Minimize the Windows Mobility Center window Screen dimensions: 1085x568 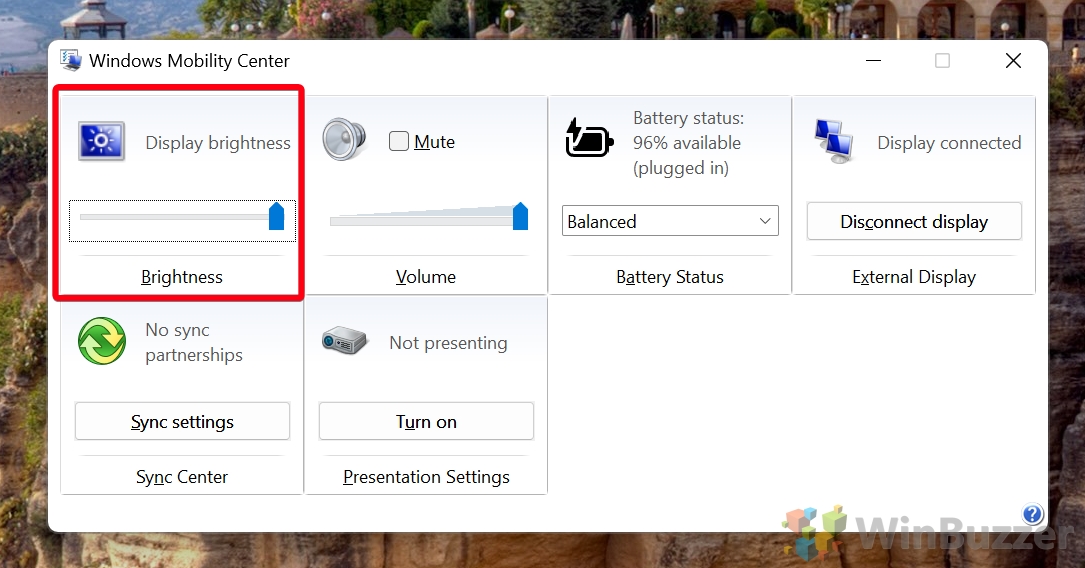pyautogui.click(x=873, y=61)
